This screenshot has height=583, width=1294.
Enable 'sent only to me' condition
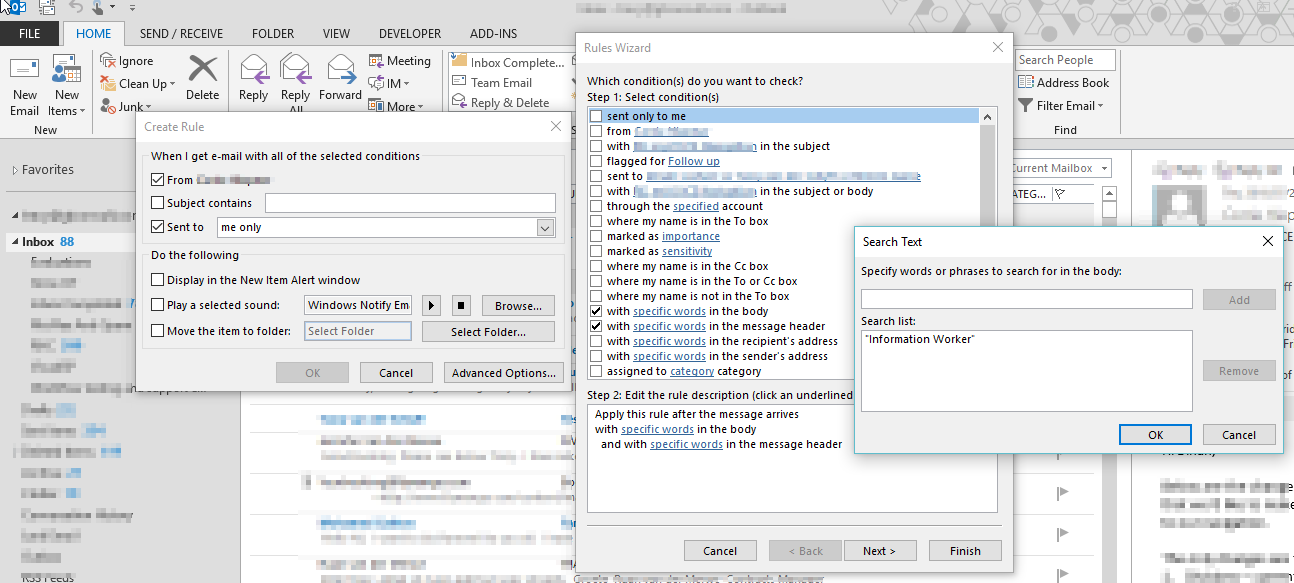pos(596,116)
